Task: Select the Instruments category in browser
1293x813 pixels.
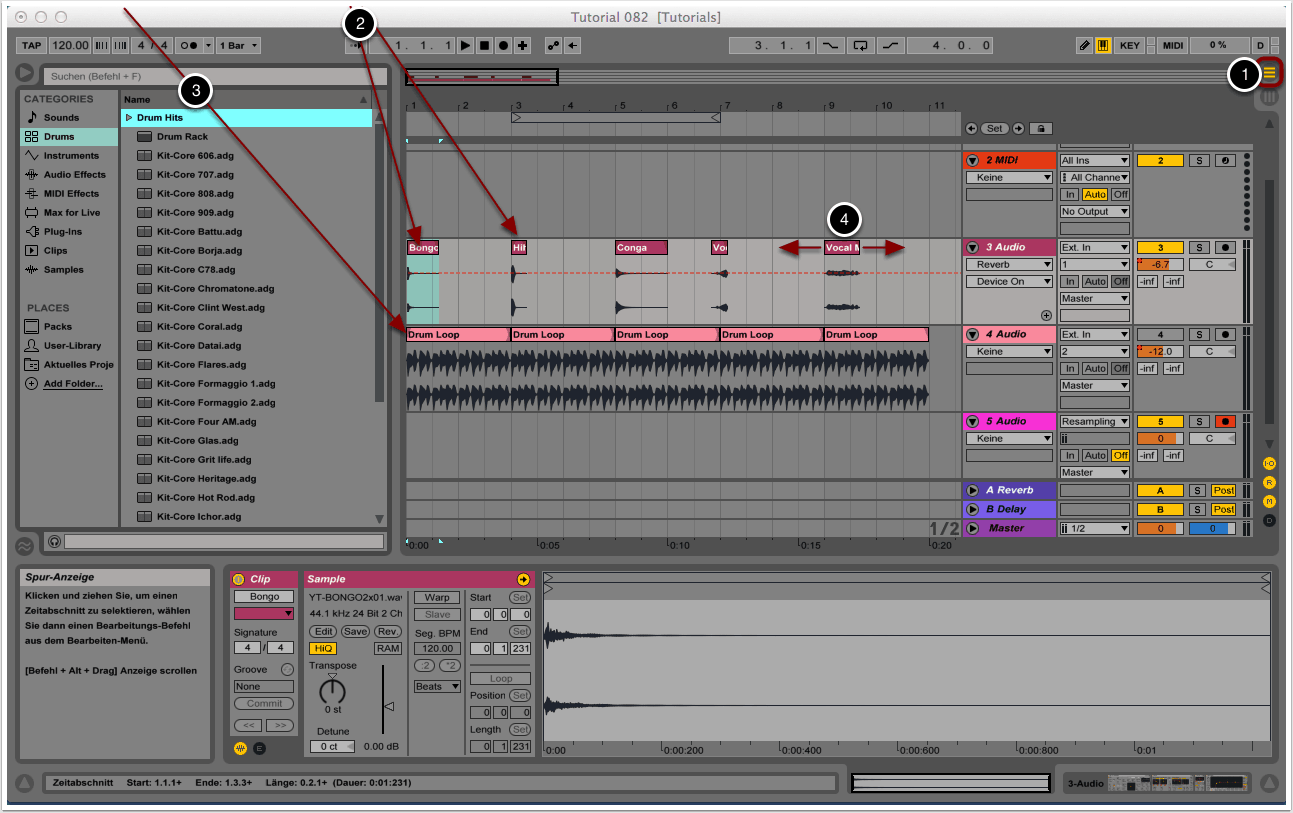Action: tap(71, 156)
